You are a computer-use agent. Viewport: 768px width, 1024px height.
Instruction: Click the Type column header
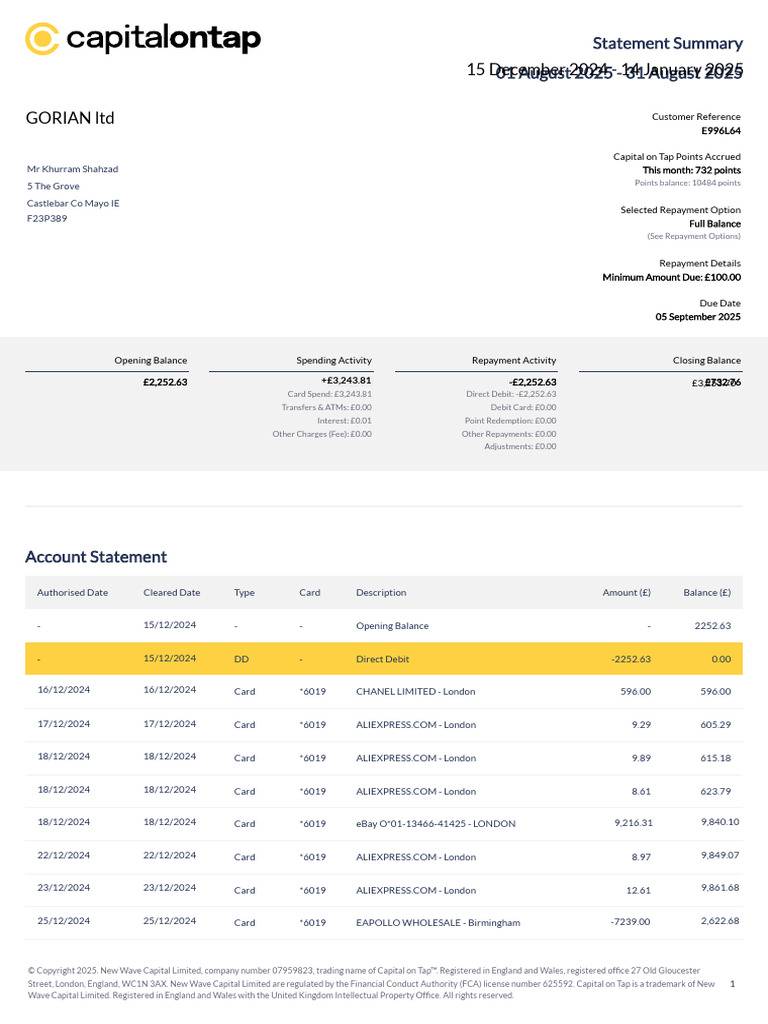coord(244,593)
